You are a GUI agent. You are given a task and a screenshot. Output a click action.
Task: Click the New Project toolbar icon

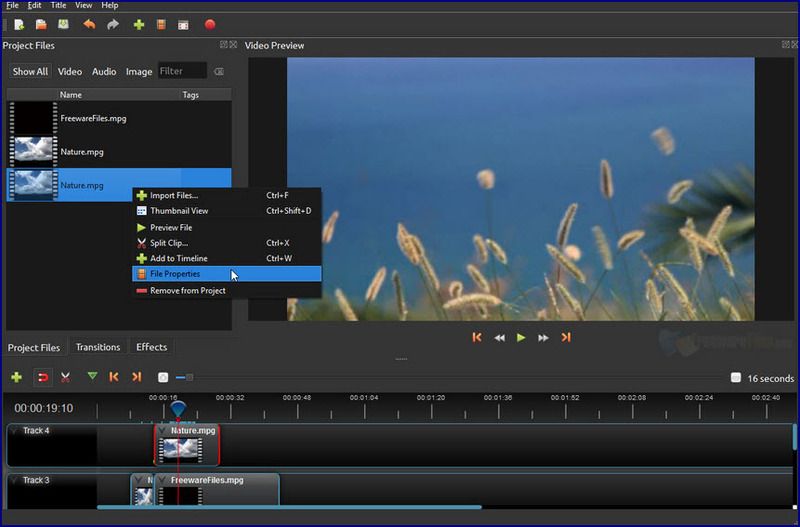click(x=19, y=24)
